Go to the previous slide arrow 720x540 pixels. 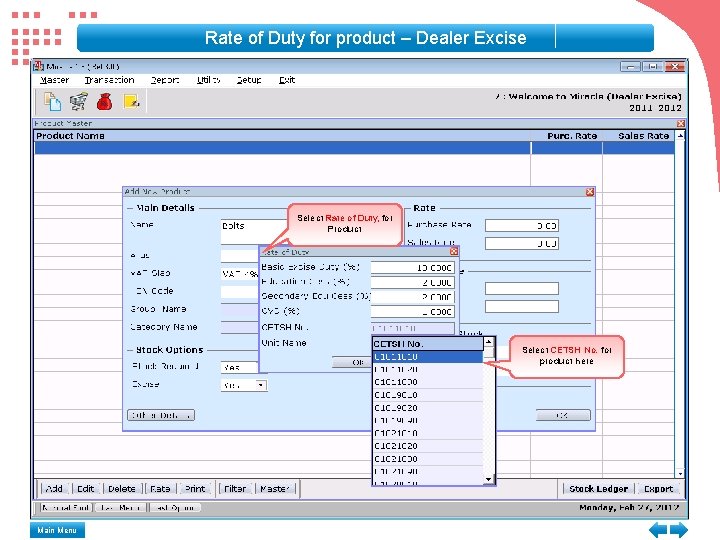click(x=658, y=529)
